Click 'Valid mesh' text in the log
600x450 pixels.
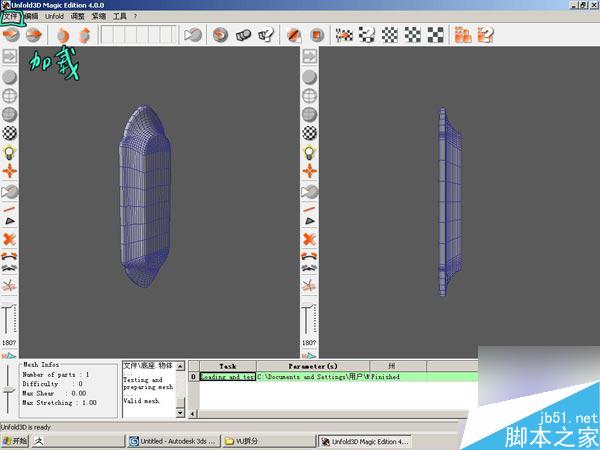tap(141, 401)
